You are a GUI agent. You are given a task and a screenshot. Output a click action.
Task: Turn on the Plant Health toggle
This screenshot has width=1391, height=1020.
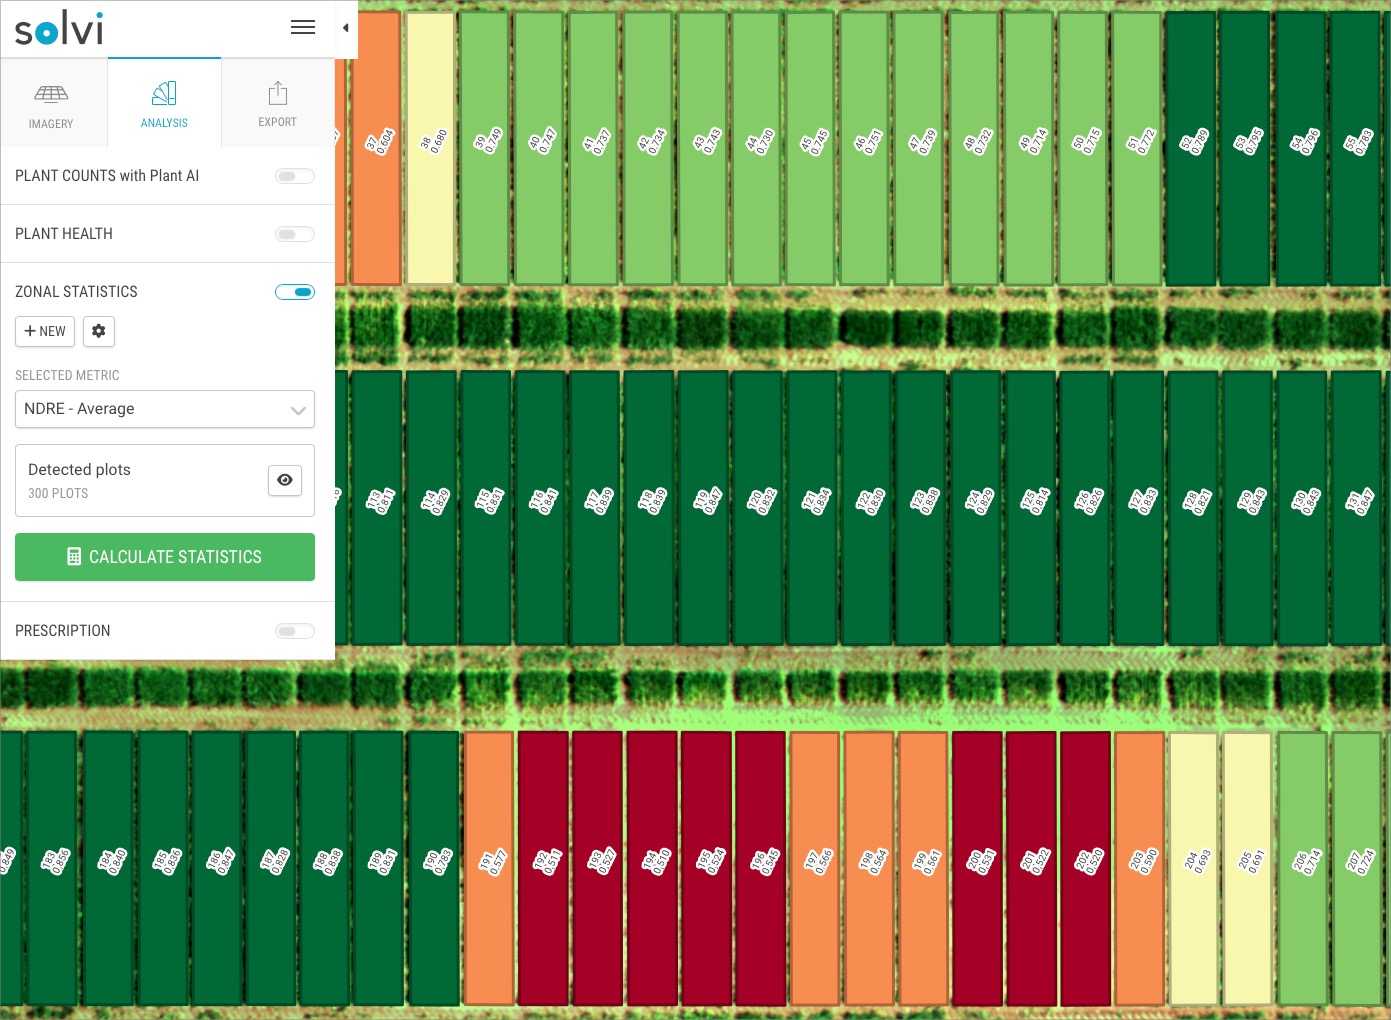click(x=294, y=234)
